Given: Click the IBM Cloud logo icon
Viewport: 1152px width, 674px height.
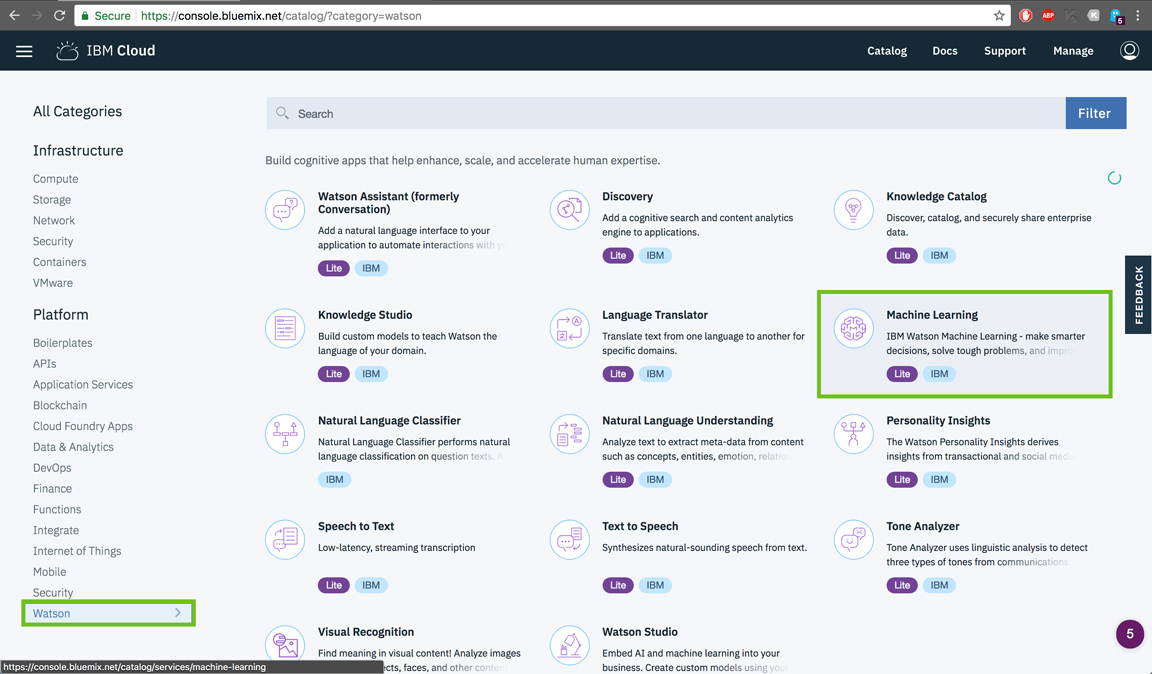Looking at the screenshot, I should click(67, 51).
